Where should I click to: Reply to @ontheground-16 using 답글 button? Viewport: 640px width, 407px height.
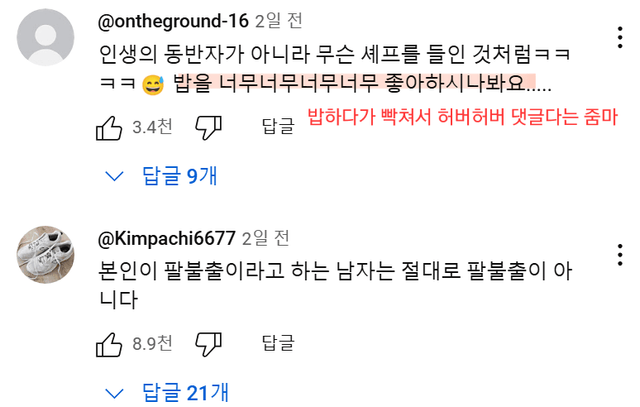pyautogui.click(x=277, y=127)
